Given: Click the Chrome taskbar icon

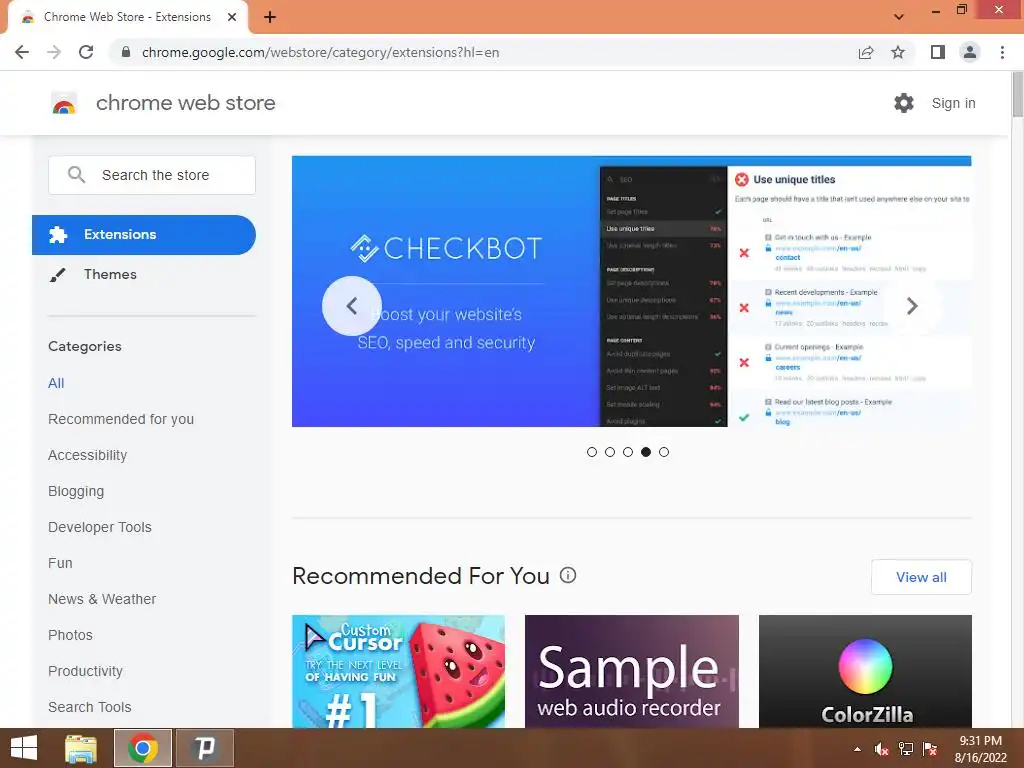Looking at the screenshot, I should [143, 748].
